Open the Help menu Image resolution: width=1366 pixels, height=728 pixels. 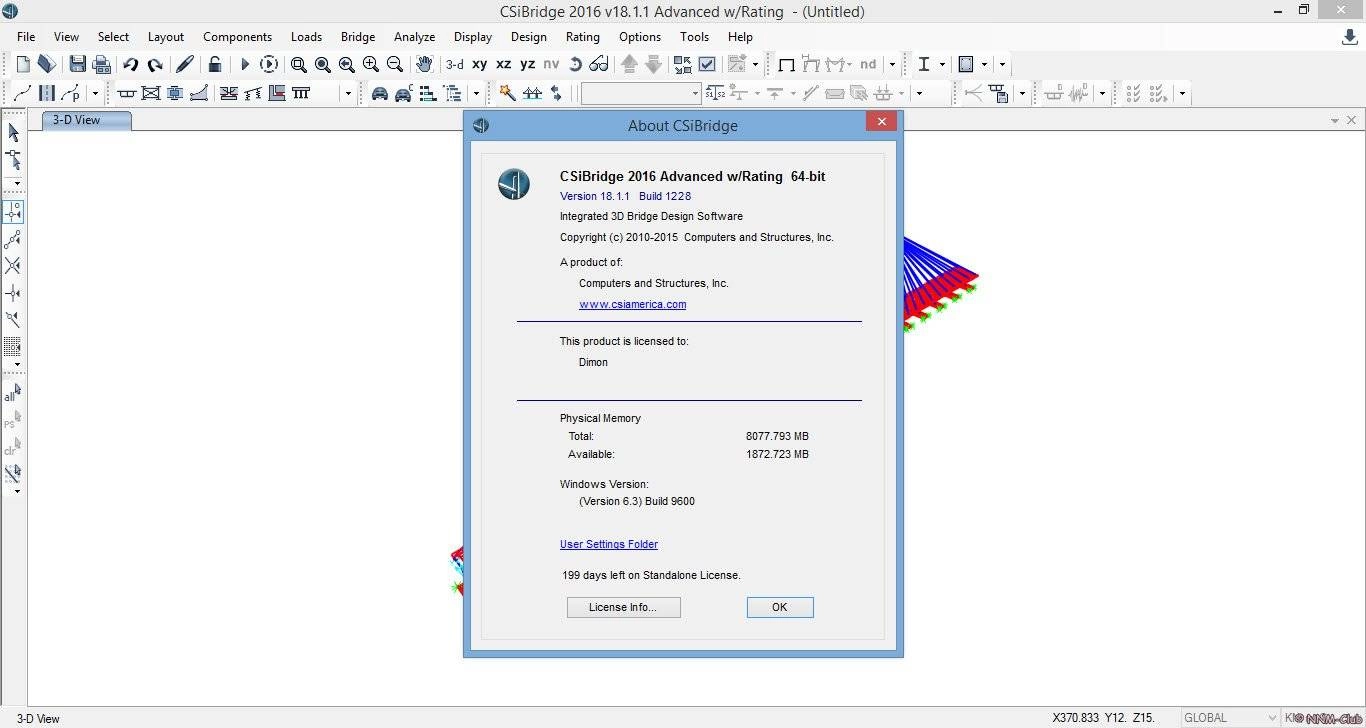(740, 36)
